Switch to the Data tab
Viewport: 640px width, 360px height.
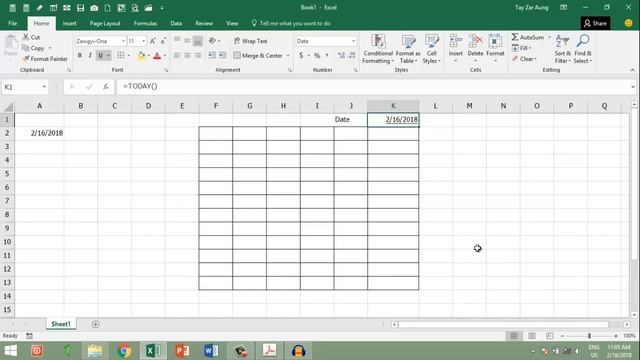(x=176, y=23)
